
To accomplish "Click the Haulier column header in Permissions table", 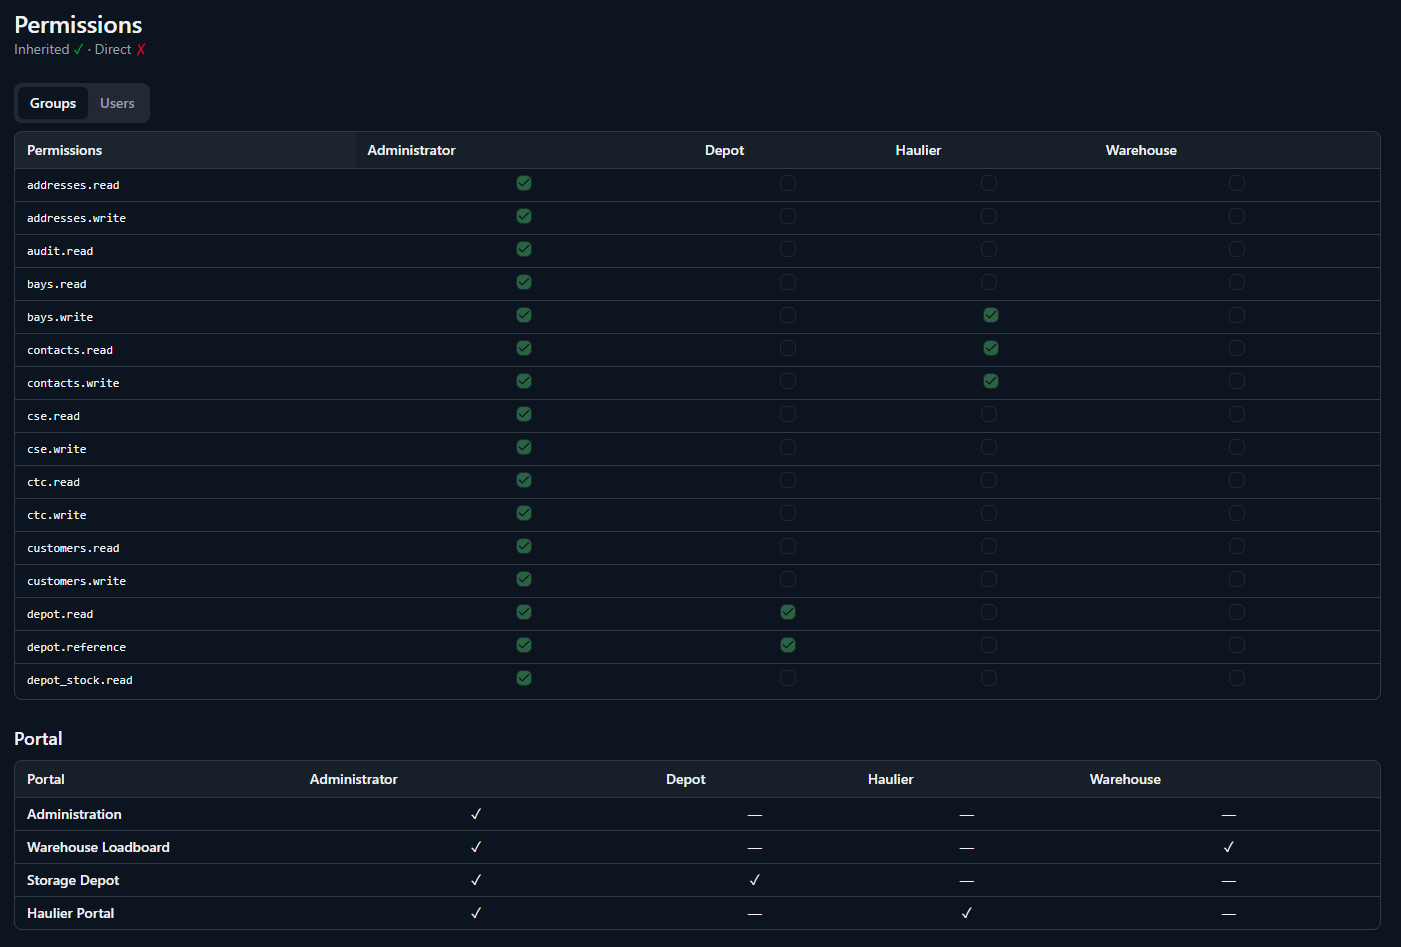I will coord(918,150).
